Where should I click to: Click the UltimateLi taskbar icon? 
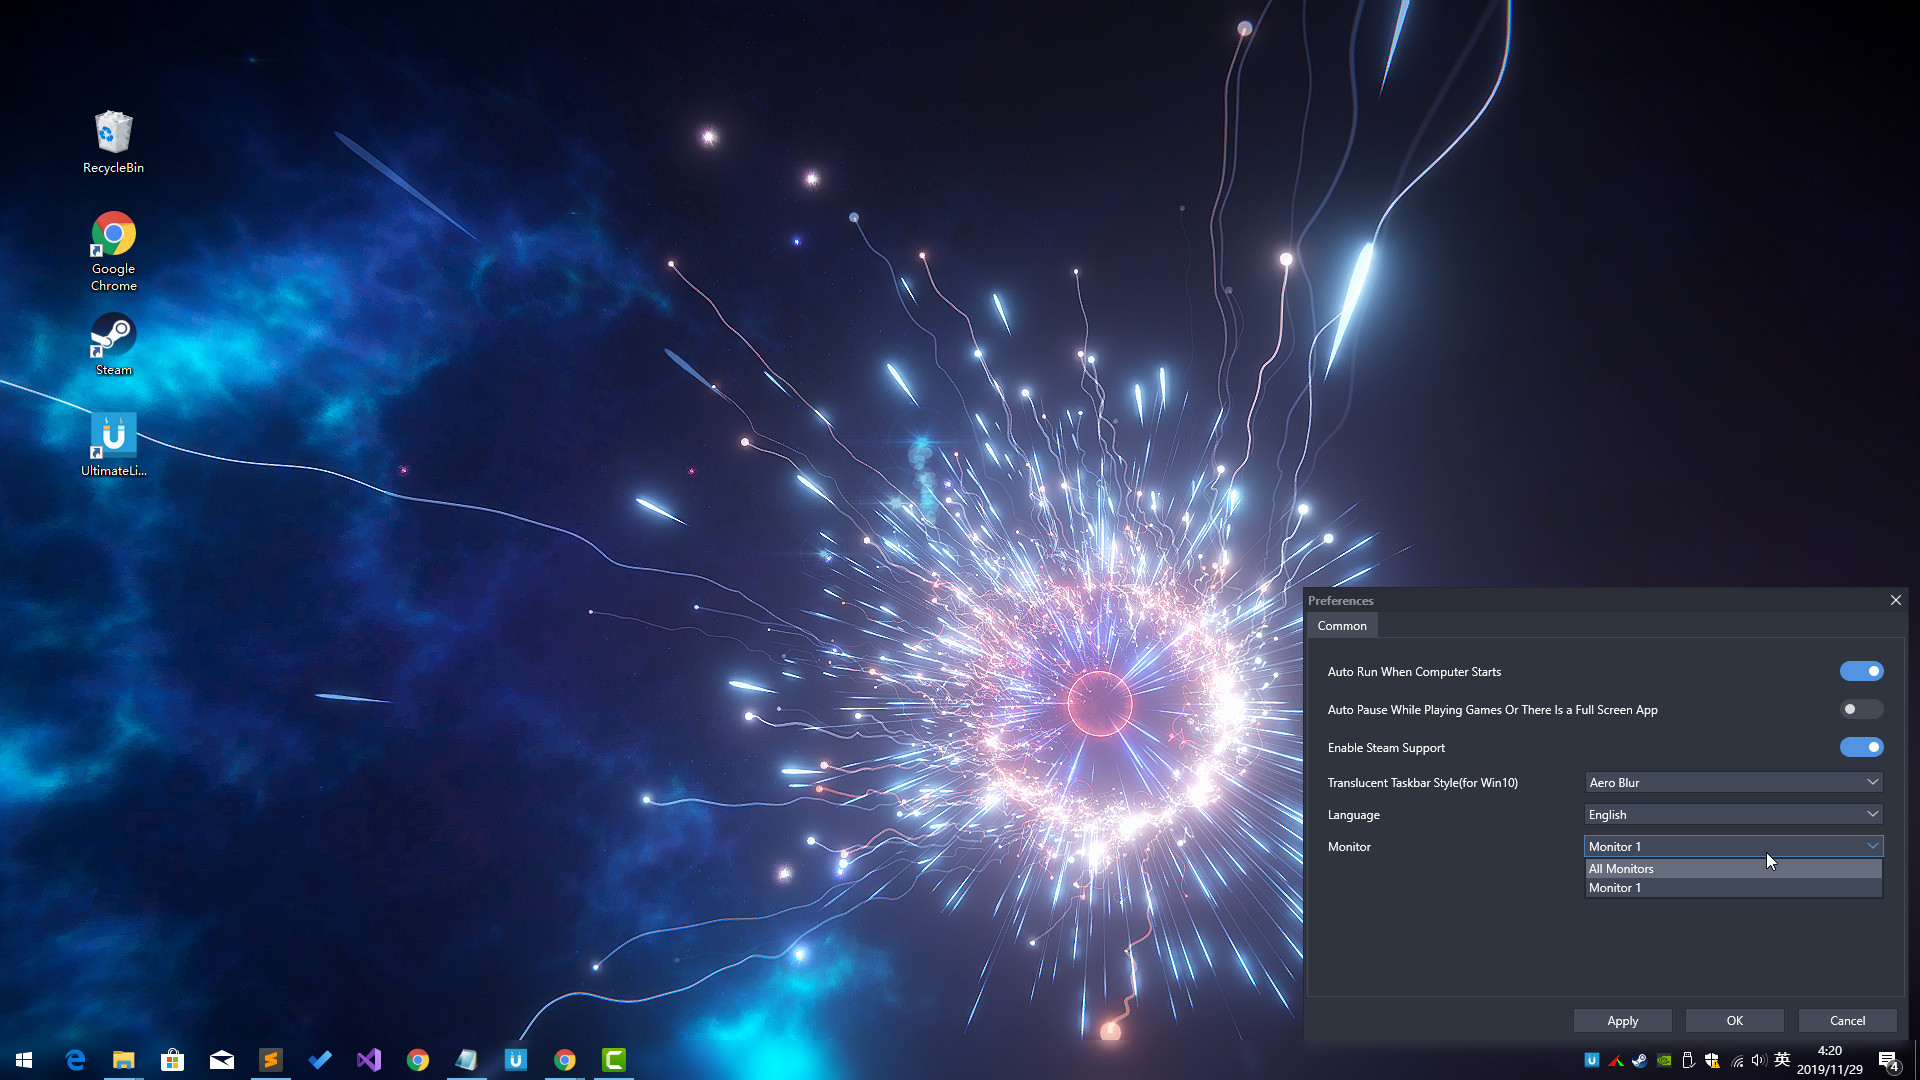tap(514, 1060)
